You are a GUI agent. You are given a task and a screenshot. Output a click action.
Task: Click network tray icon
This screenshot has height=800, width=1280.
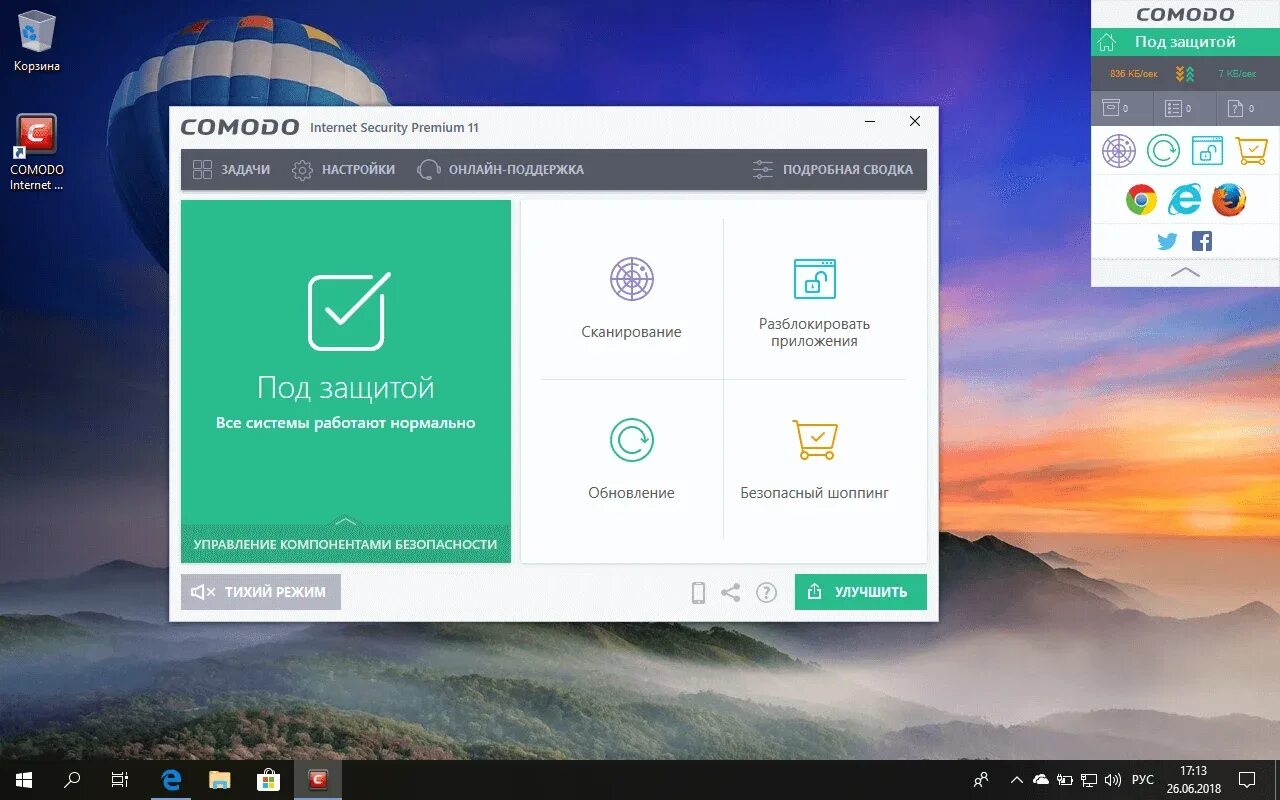coord(1088,780)
